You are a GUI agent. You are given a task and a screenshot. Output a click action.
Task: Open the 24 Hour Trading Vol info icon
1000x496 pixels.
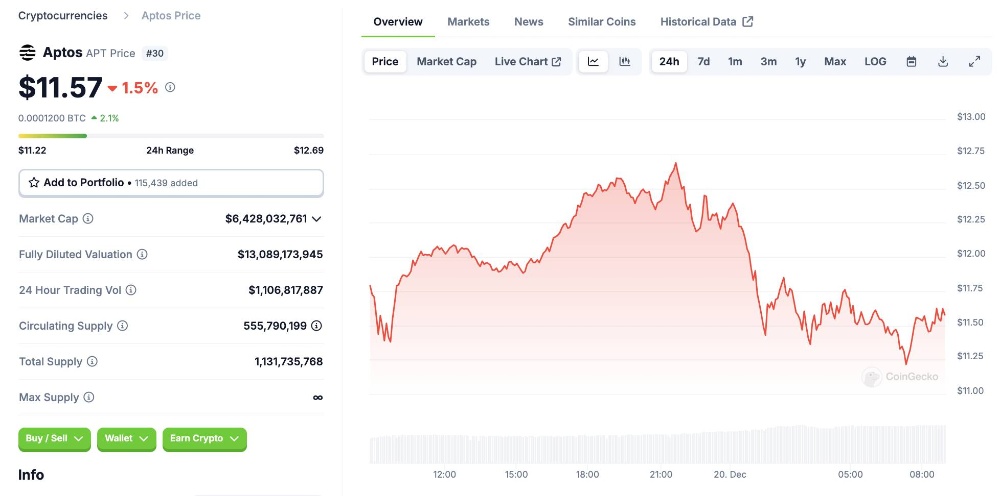click(131, 290)
